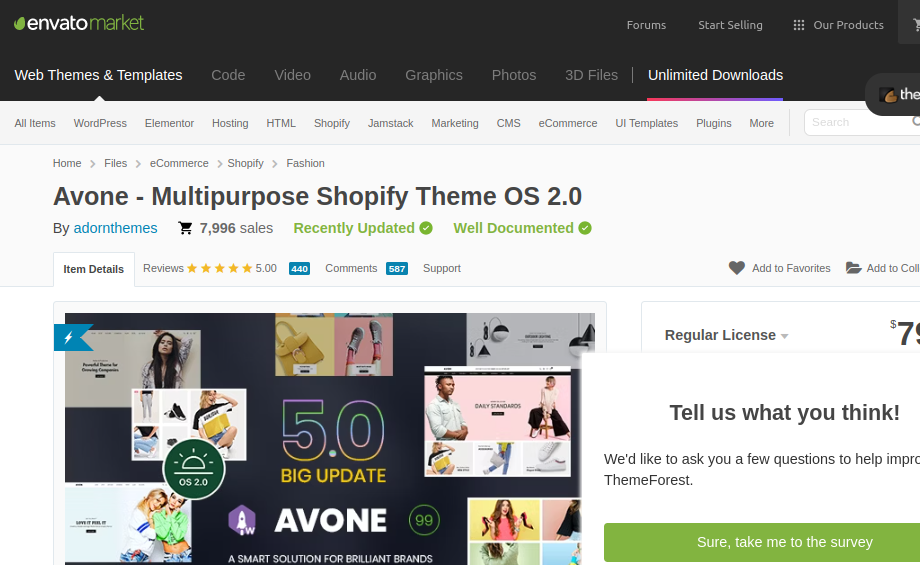Select the All Items category

(x=35, y=123)
